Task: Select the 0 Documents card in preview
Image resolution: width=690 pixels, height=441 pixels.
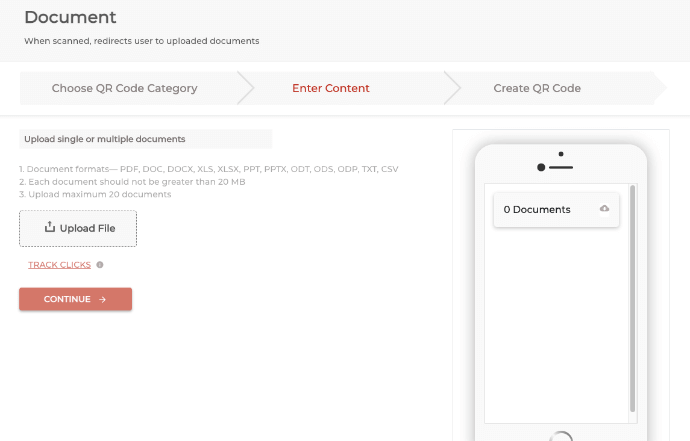Action: click(x=556, y=209)
